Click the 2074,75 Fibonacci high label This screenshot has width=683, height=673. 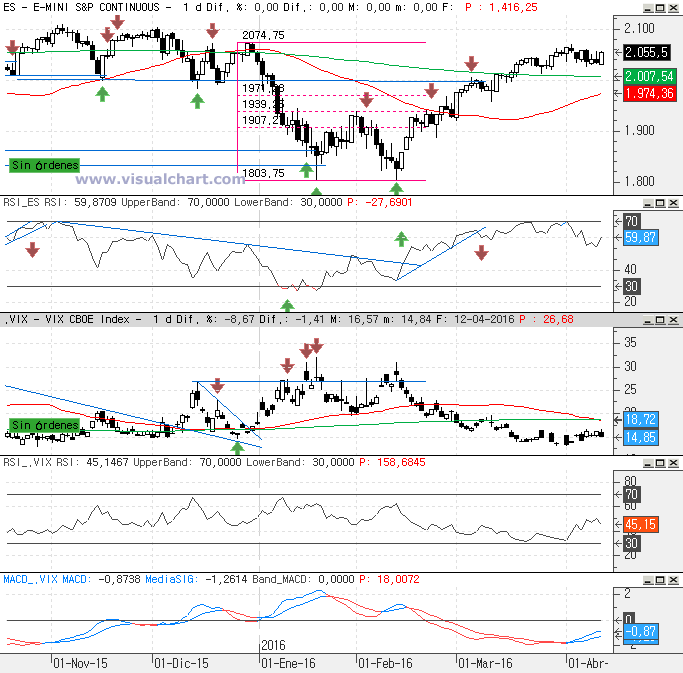(263, 35)
